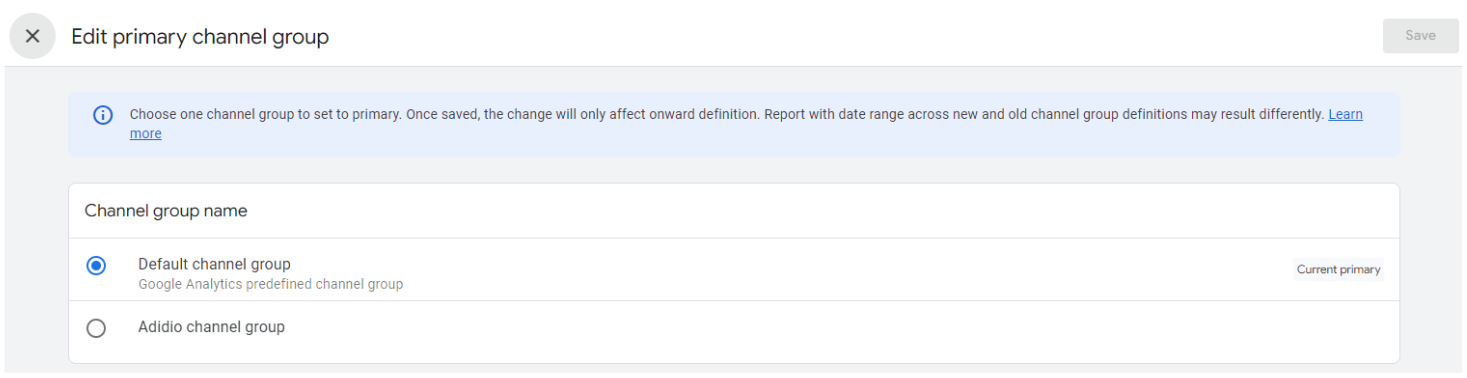Click the 'Once saved' sentence in banner
This screenshot has height=378, width=1467.
click(x=582, y=114)
